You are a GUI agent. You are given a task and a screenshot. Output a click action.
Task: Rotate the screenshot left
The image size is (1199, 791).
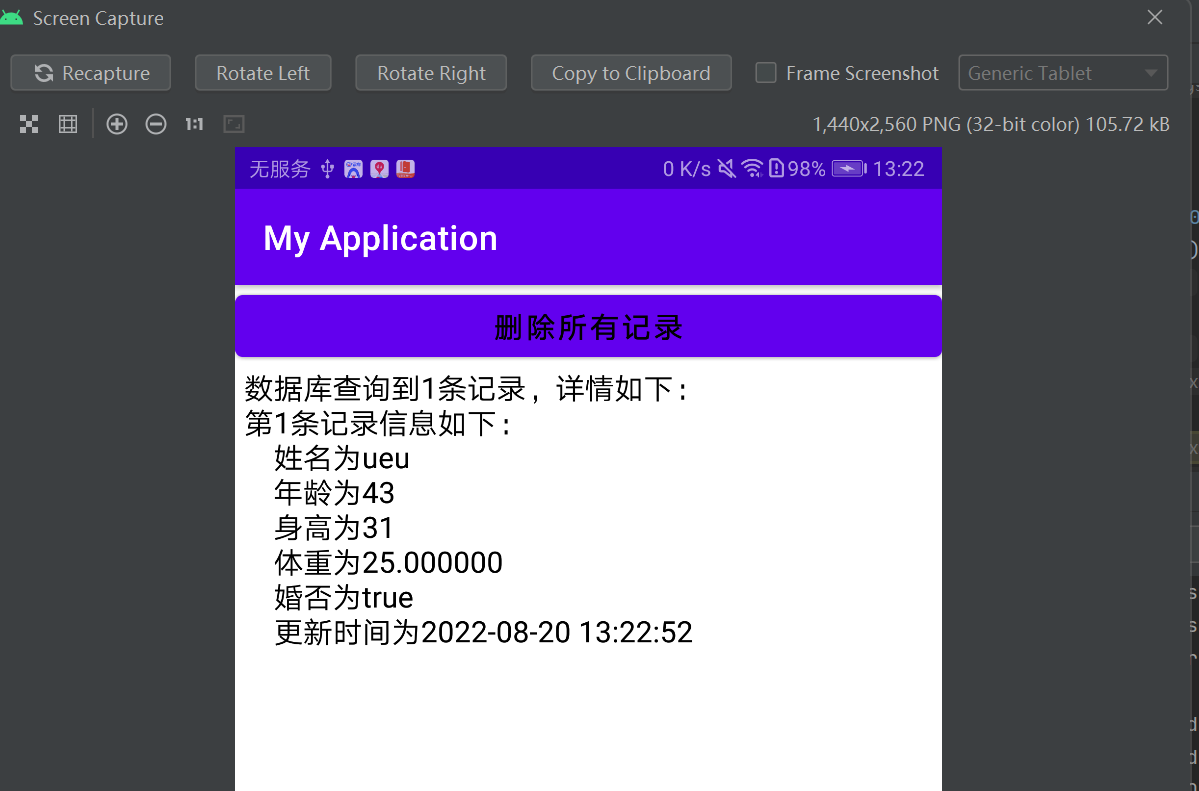click(x=263, y=73)
